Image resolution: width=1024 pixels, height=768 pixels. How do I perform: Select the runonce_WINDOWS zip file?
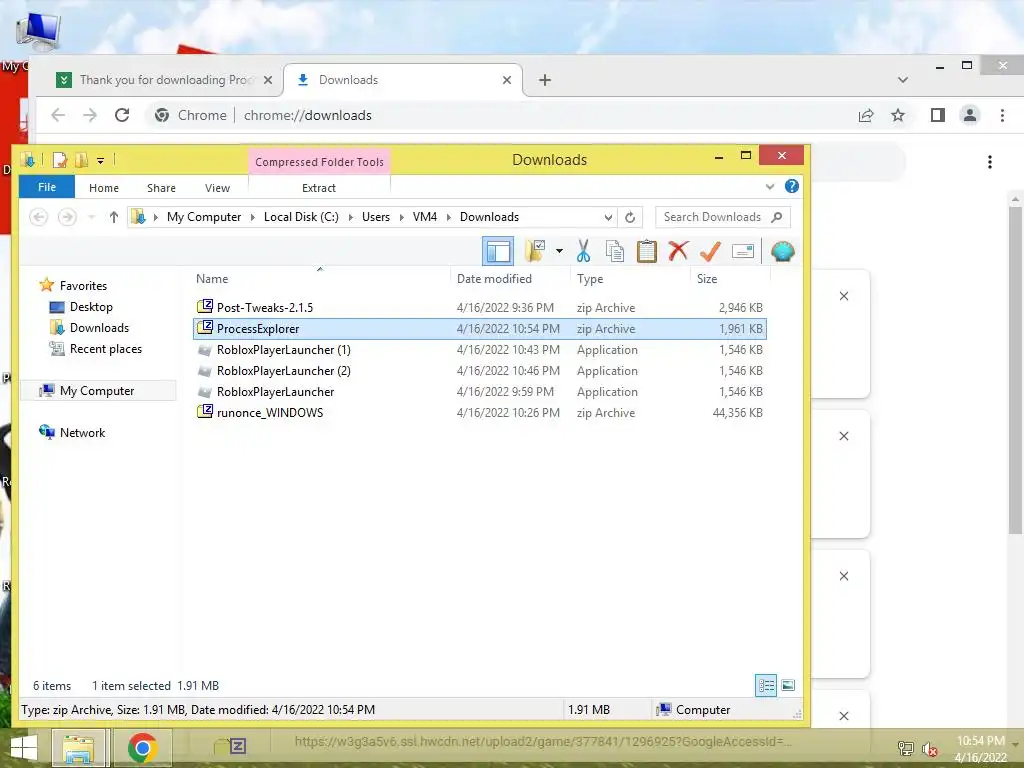pyautogui.click(x=480, y=412)
